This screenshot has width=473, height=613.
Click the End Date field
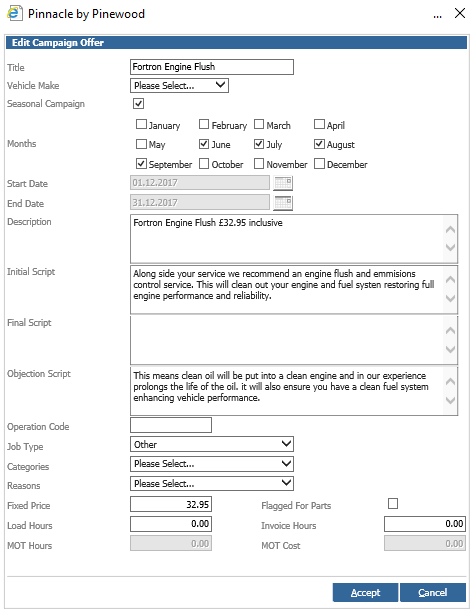pos(200,203)
